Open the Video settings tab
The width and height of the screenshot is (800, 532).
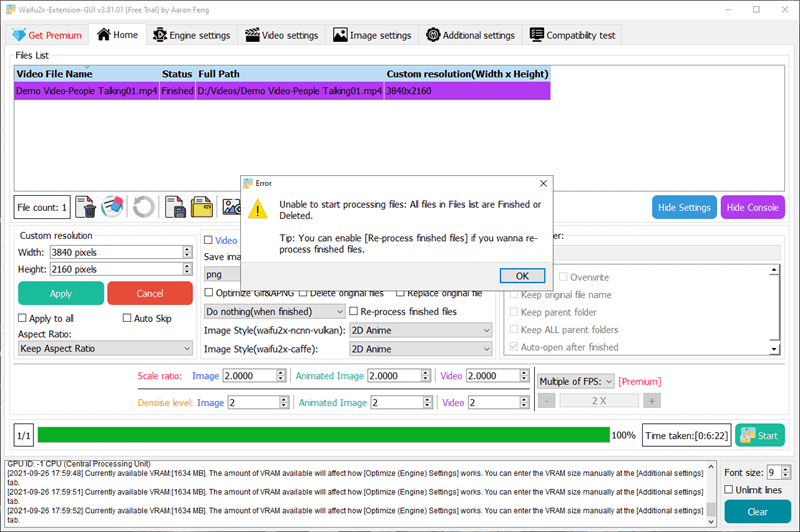[282, 35]
